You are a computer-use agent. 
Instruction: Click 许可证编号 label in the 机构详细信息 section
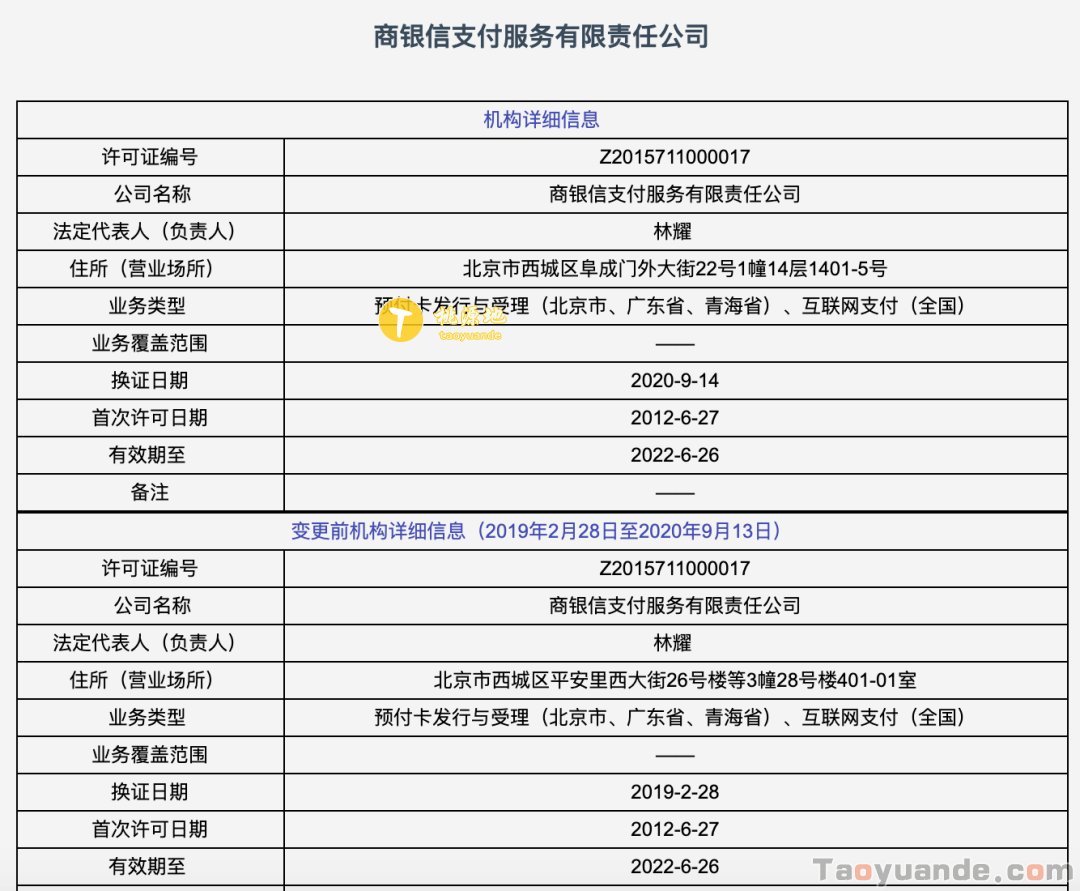[149, 157]
